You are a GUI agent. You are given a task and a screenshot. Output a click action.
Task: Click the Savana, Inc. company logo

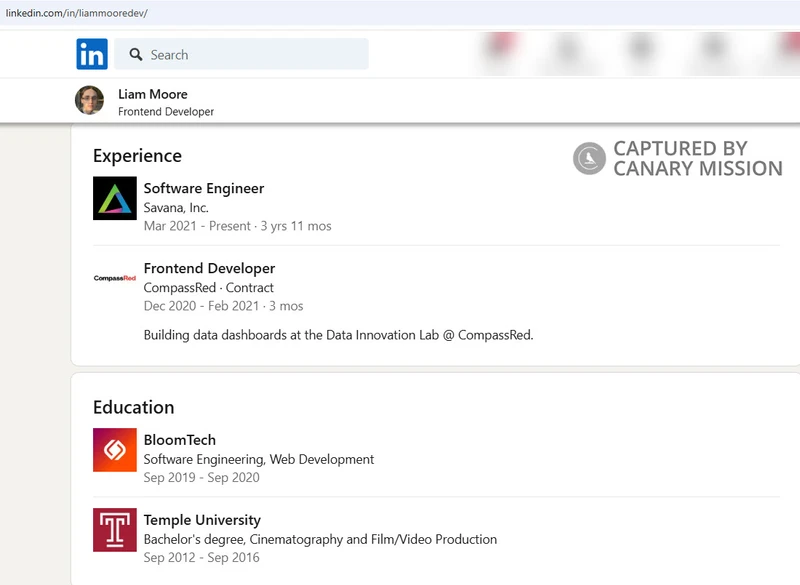[114, 200]
